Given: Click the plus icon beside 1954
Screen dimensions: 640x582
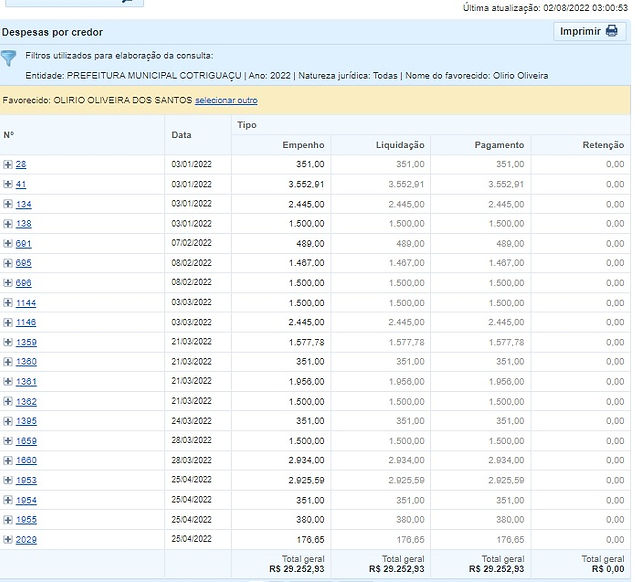Looking at the screenshot, I should 7,500.
